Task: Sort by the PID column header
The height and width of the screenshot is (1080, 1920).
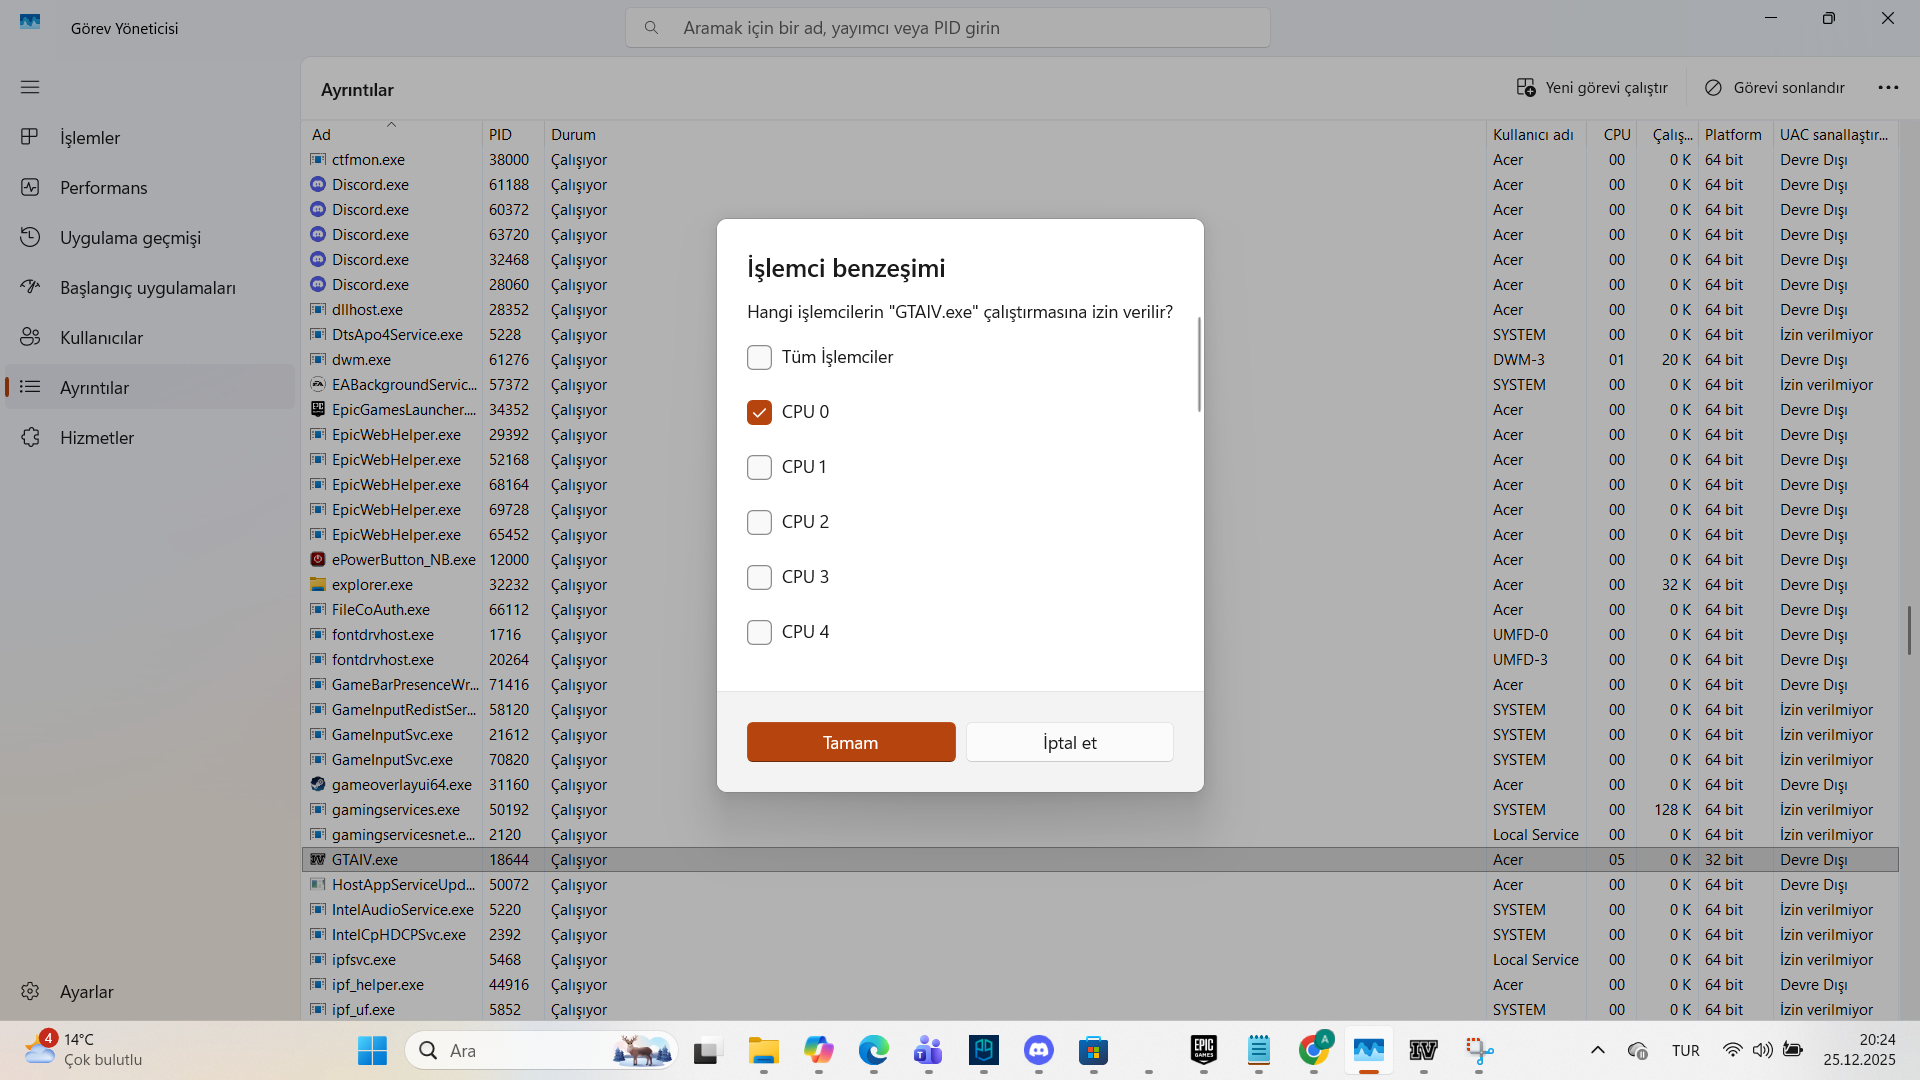Action: coord(513,134)
